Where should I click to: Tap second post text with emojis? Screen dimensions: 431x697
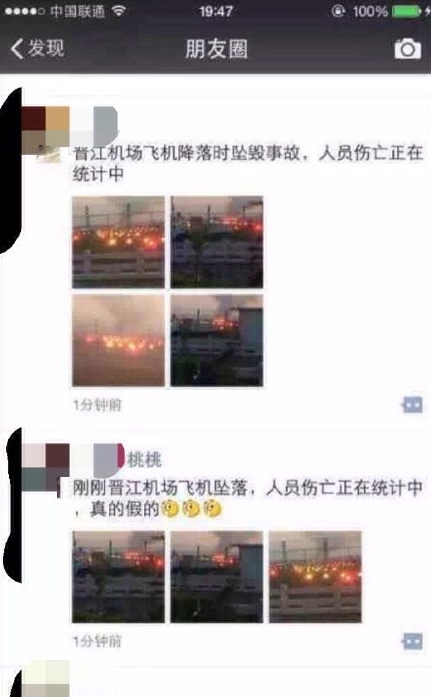pos(248,498)
